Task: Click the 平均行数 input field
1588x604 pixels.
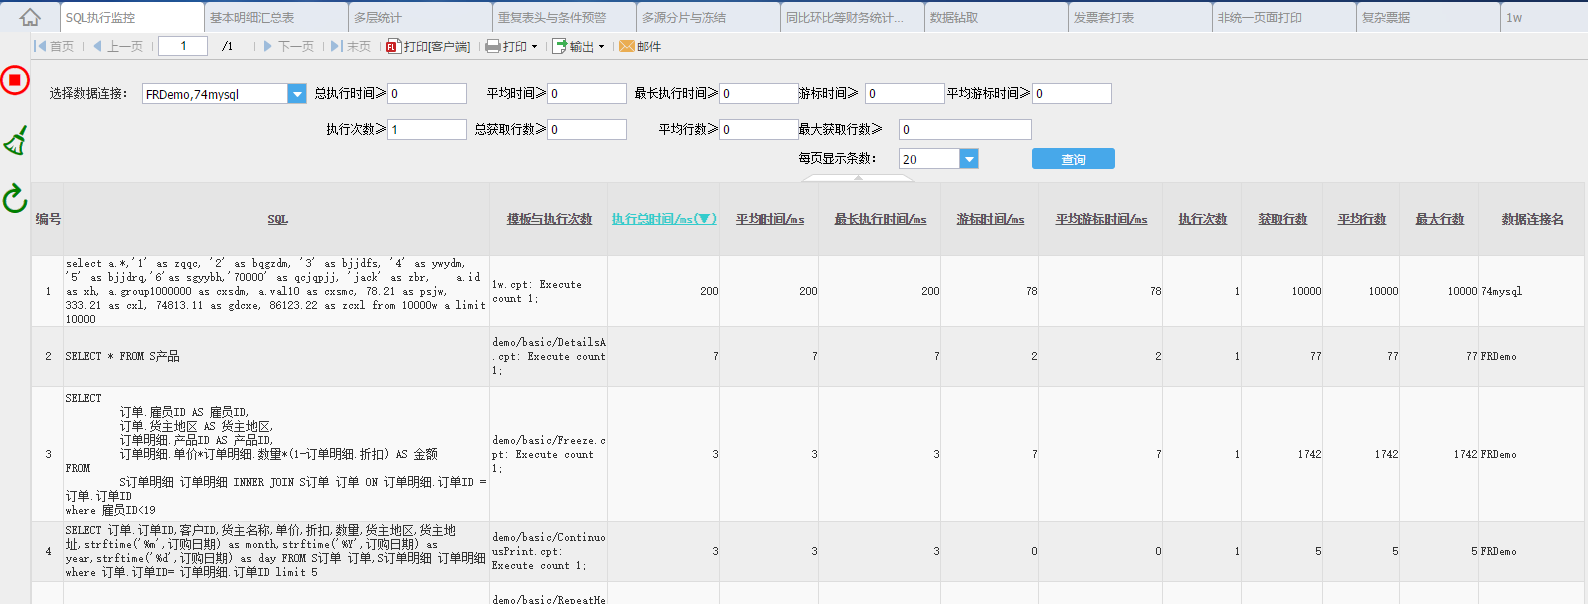Action: click(759, 129)
